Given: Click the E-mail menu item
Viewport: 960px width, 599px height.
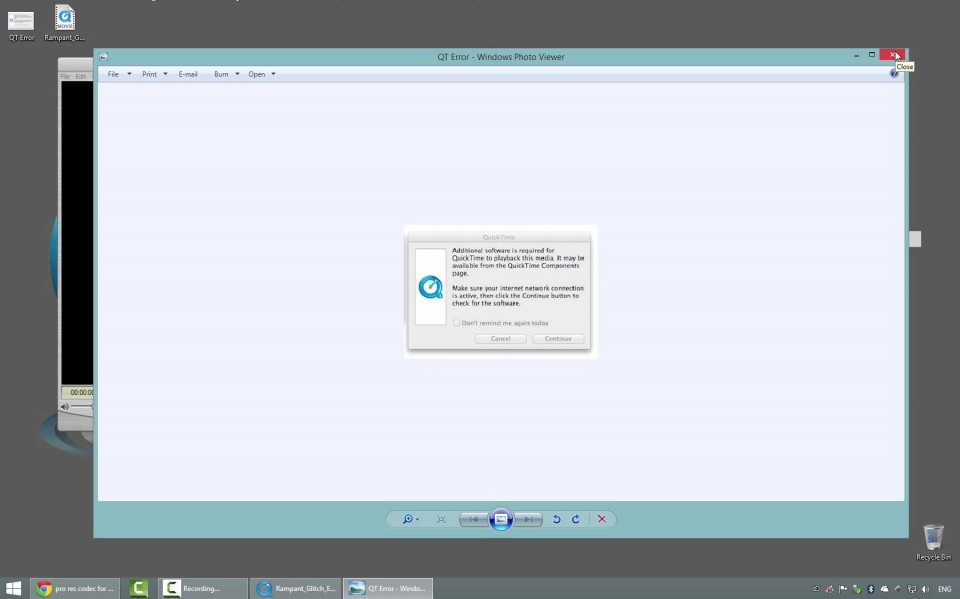Looking at the screenshot, I should 188,74.
